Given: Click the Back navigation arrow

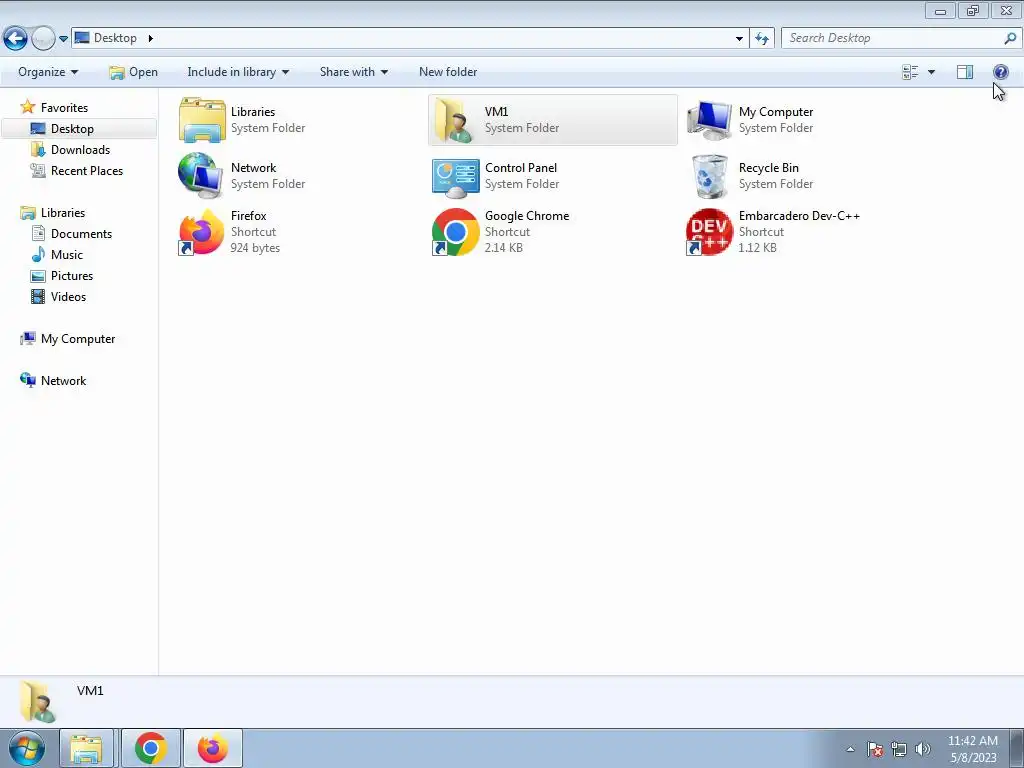Looking at the screenshot, I should pos(16,39).
